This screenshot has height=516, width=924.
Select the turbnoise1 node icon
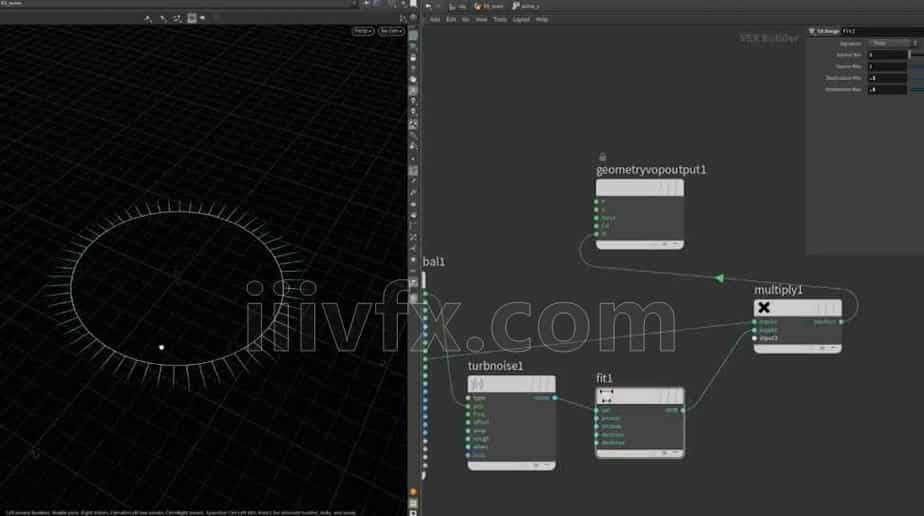478,384
